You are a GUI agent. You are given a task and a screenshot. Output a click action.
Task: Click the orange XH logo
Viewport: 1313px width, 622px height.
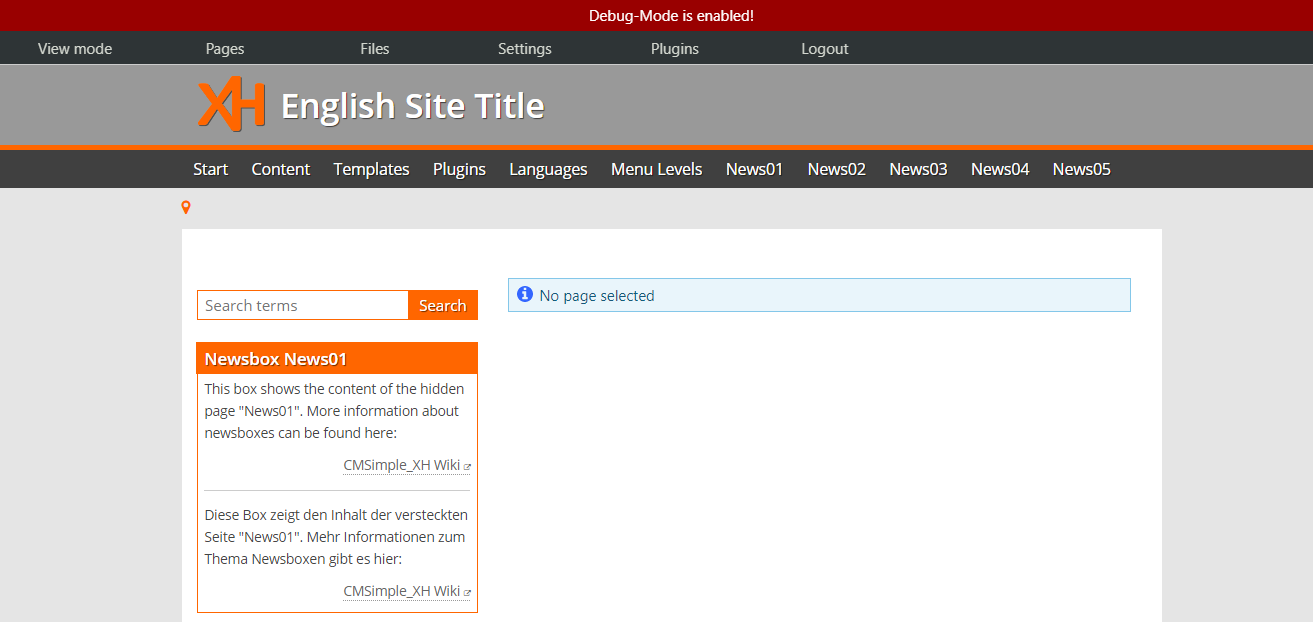coord(231,105)
